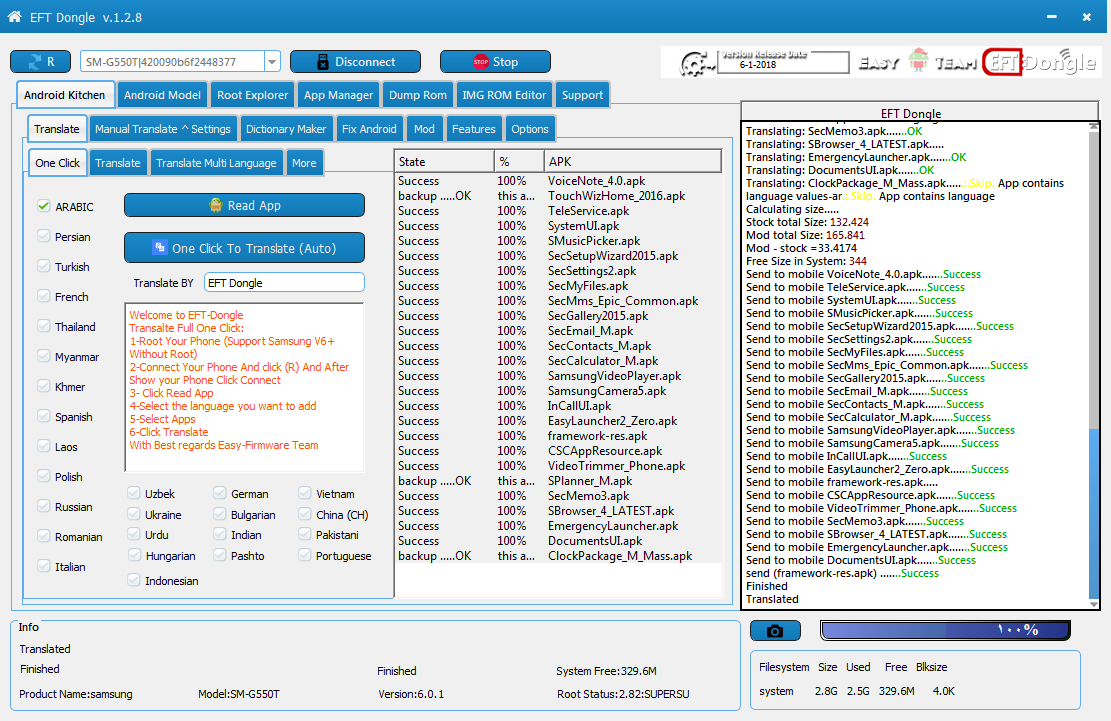Minimize the EFT Dongle window
1111x721 pixels.
(1051, 16)
